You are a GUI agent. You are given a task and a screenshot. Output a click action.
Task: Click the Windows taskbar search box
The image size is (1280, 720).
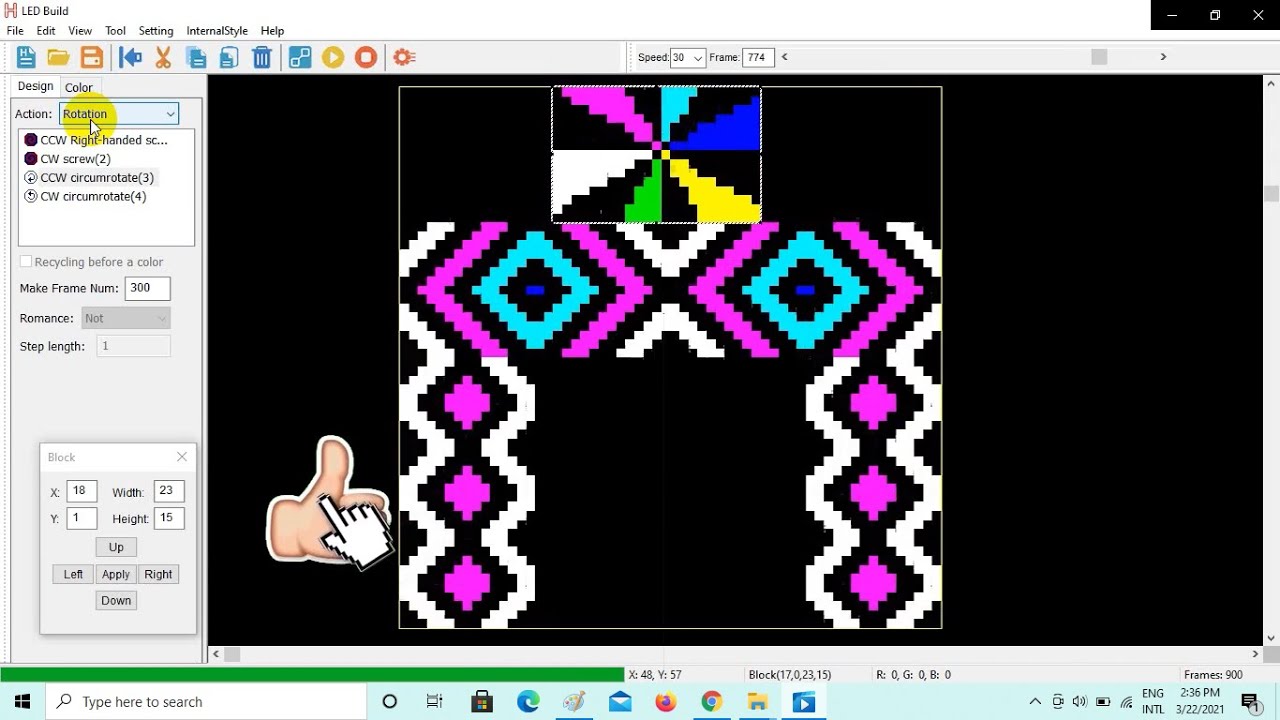[x=205, y=702]
